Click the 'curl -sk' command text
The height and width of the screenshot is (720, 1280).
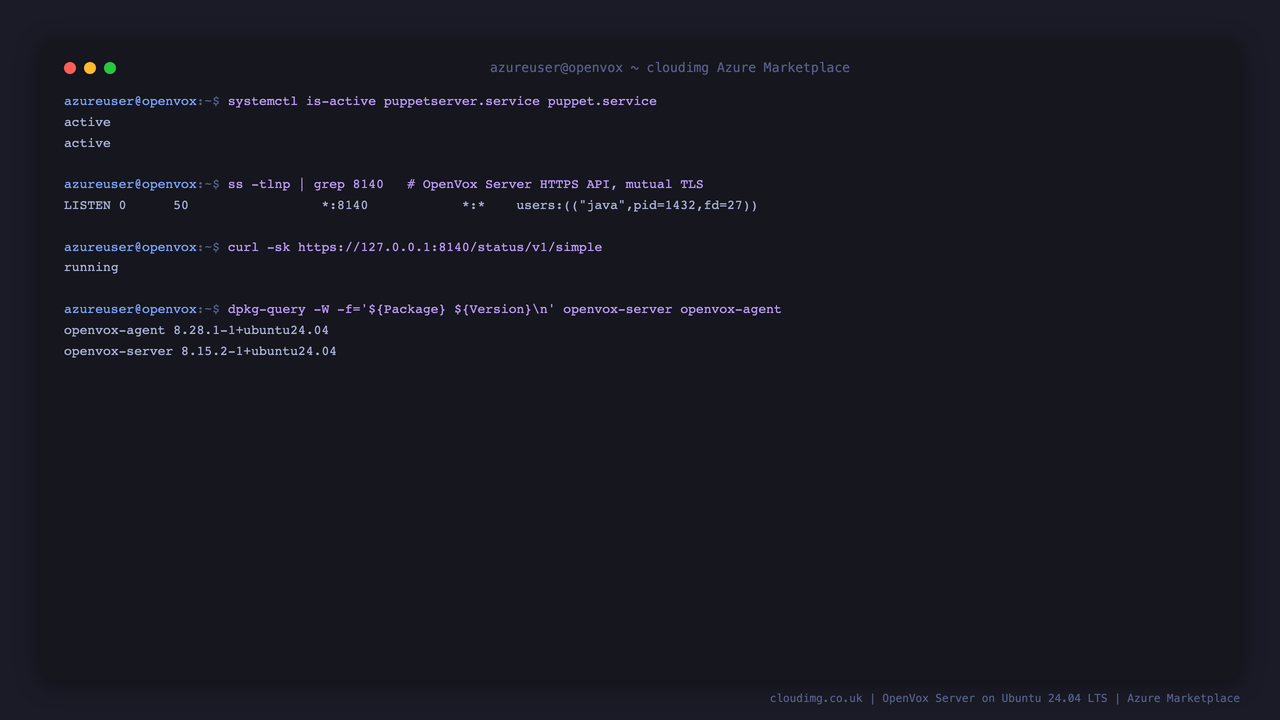259,247
